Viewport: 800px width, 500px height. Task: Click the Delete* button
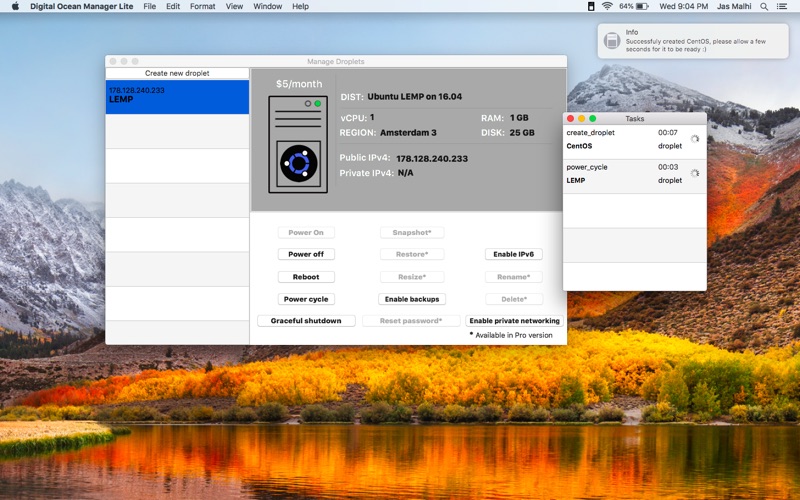514,299
